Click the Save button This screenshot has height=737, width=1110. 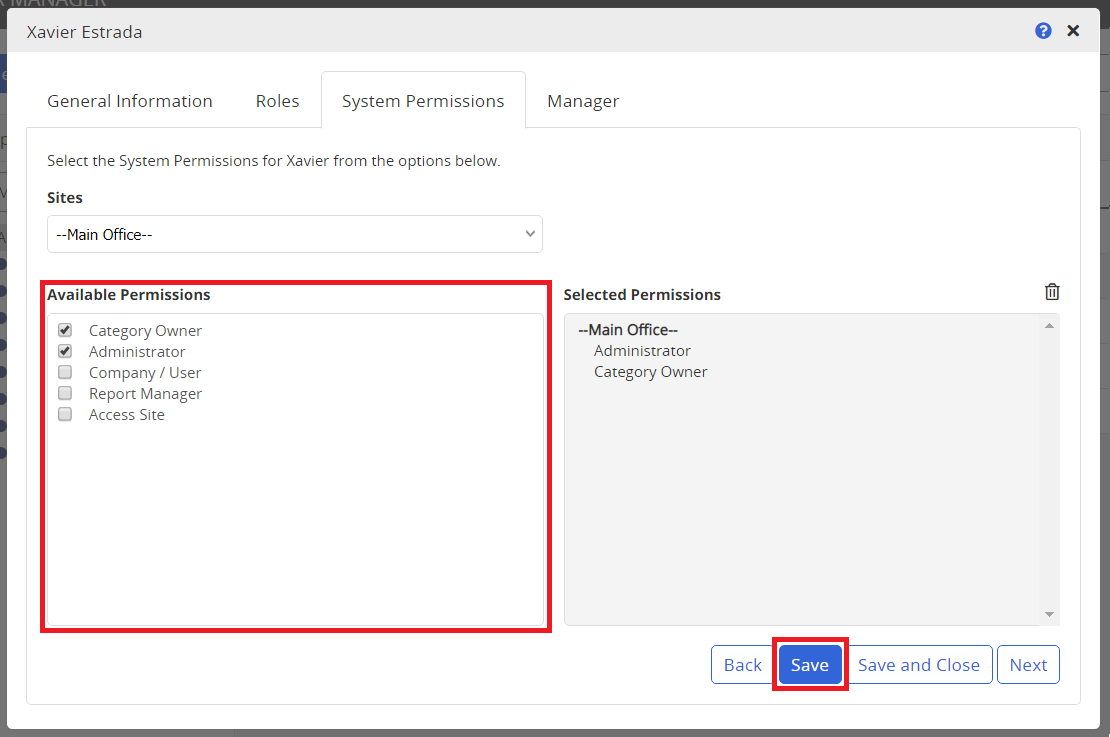coord(810,664)
